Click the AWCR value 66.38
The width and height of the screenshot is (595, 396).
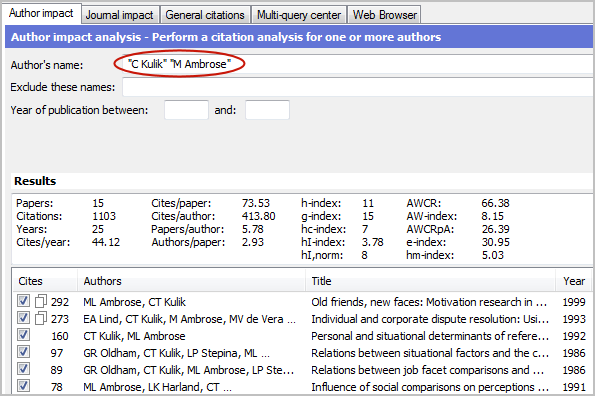pyautogui.click(x=495, y=203)
